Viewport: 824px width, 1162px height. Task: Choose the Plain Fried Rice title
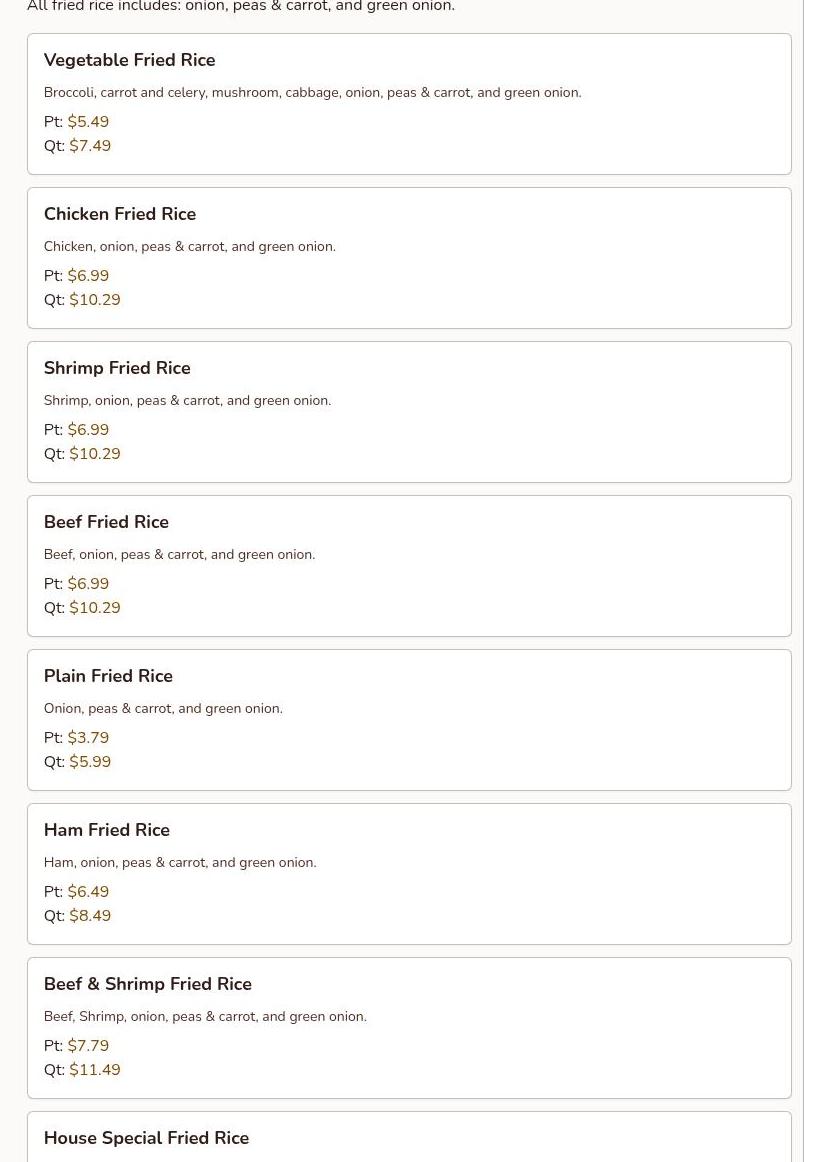[x=108, y=677]
